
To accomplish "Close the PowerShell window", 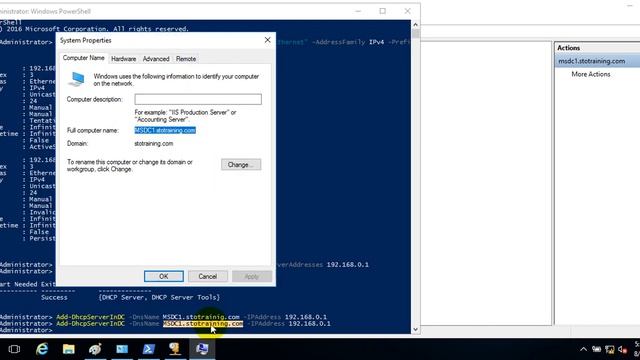I will 407,11.
